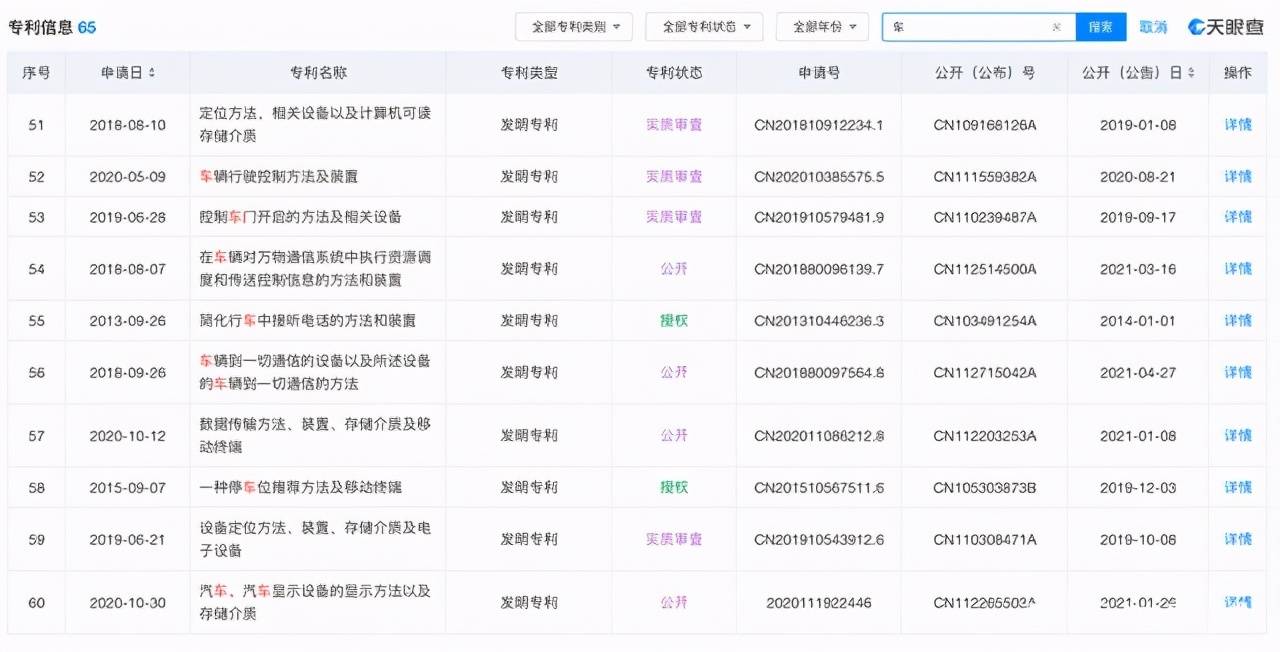This screenshot has height=652, width=1280.
Task: Click application number 2020111922446
Action: coord(819,602)
